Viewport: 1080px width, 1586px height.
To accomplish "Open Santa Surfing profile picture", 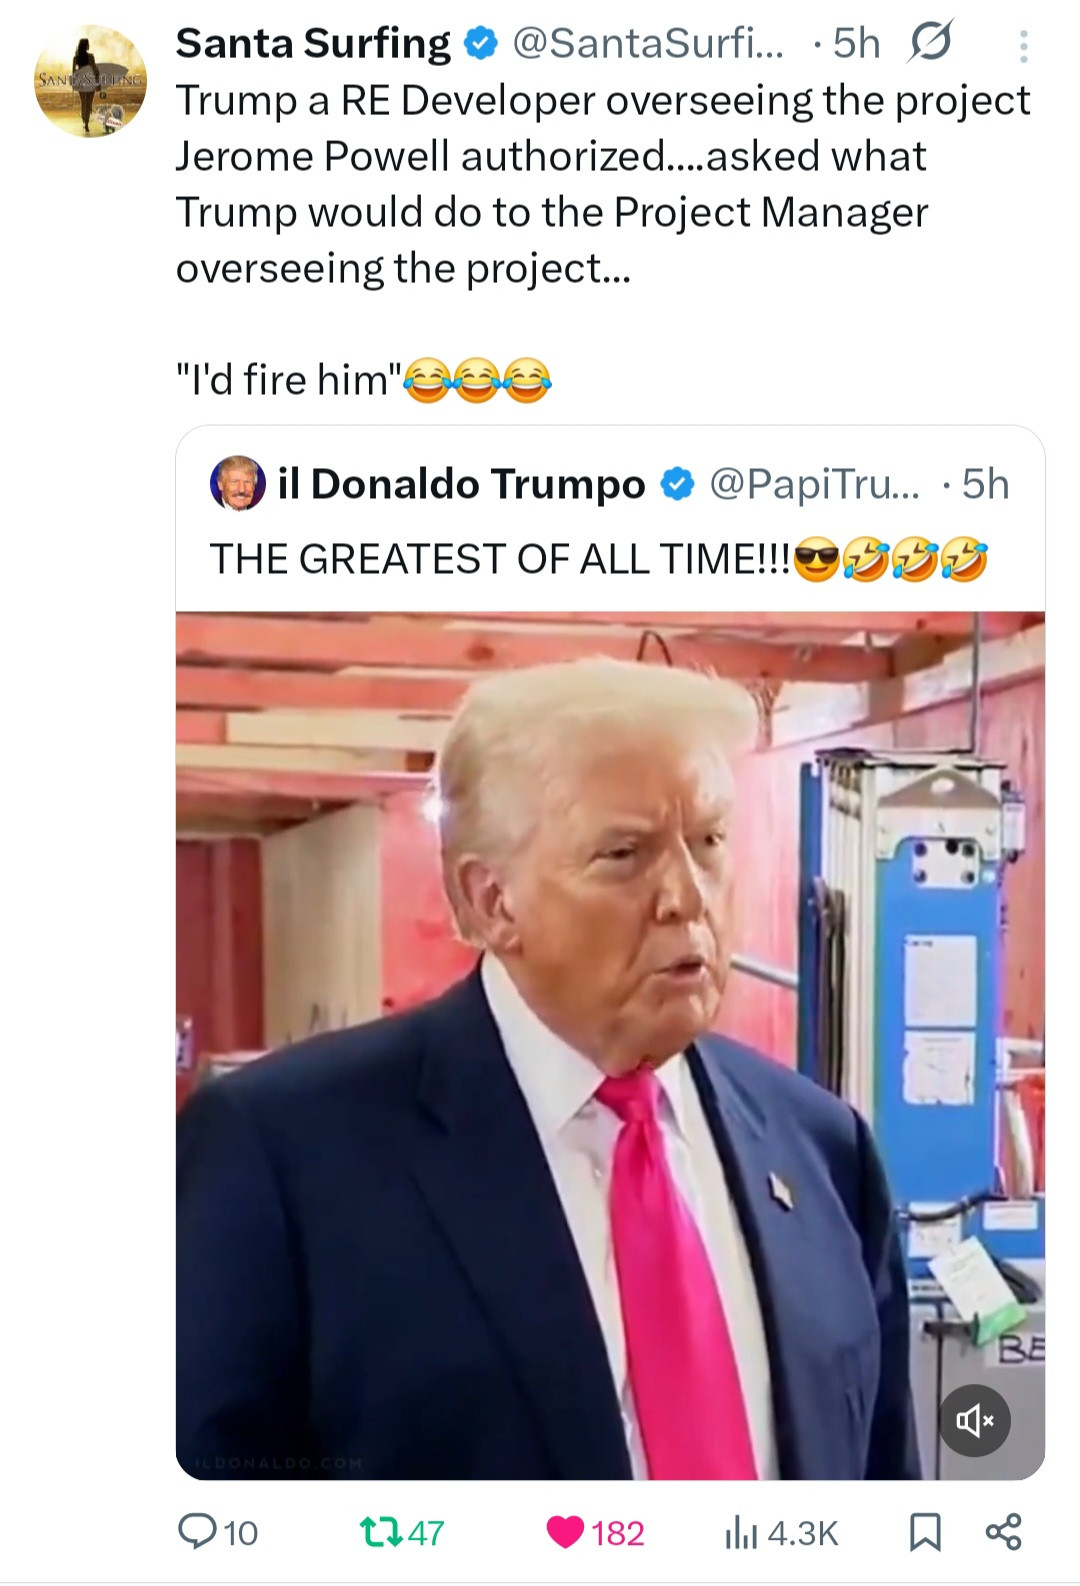I will [x=90, y=82].
